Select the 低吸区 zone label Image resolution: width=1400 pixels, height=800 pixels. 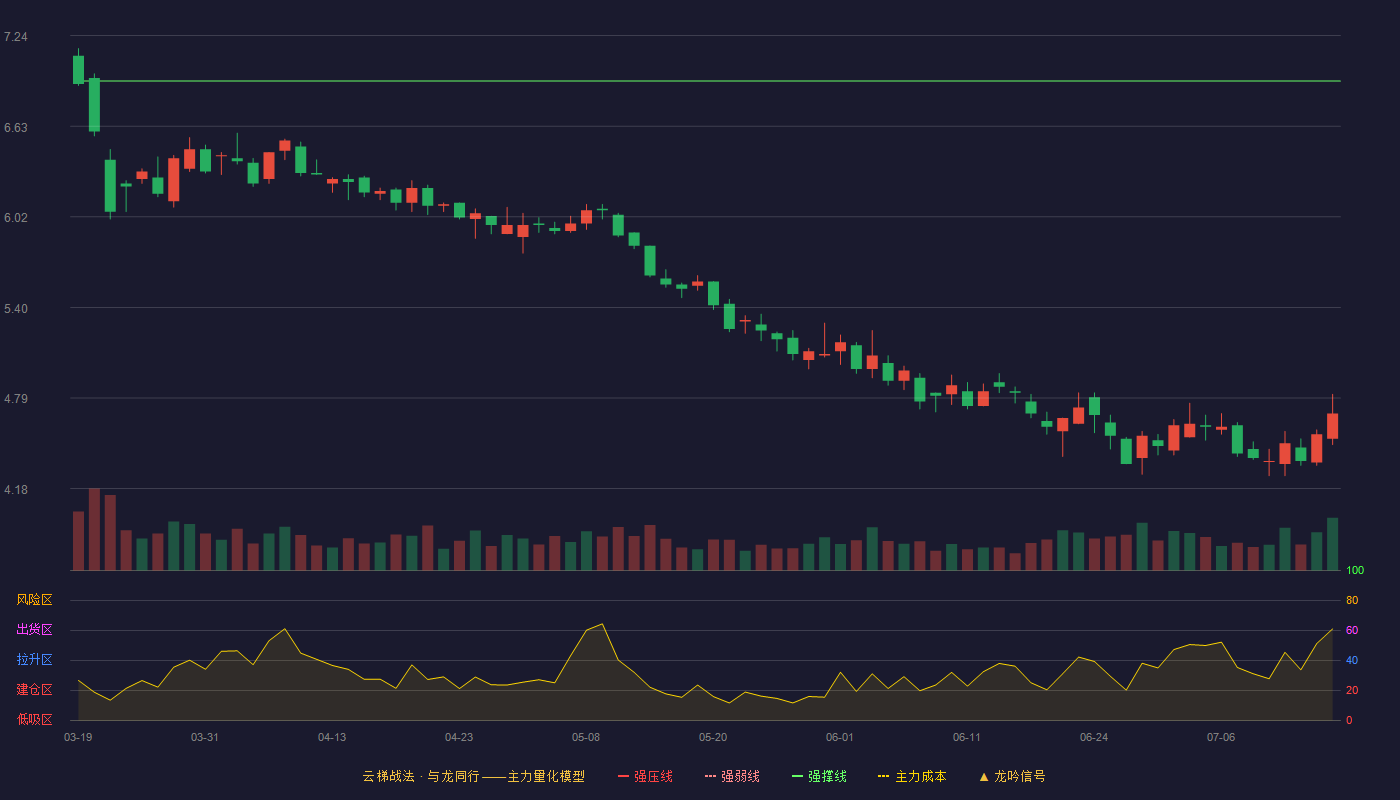tap(34, 720)
